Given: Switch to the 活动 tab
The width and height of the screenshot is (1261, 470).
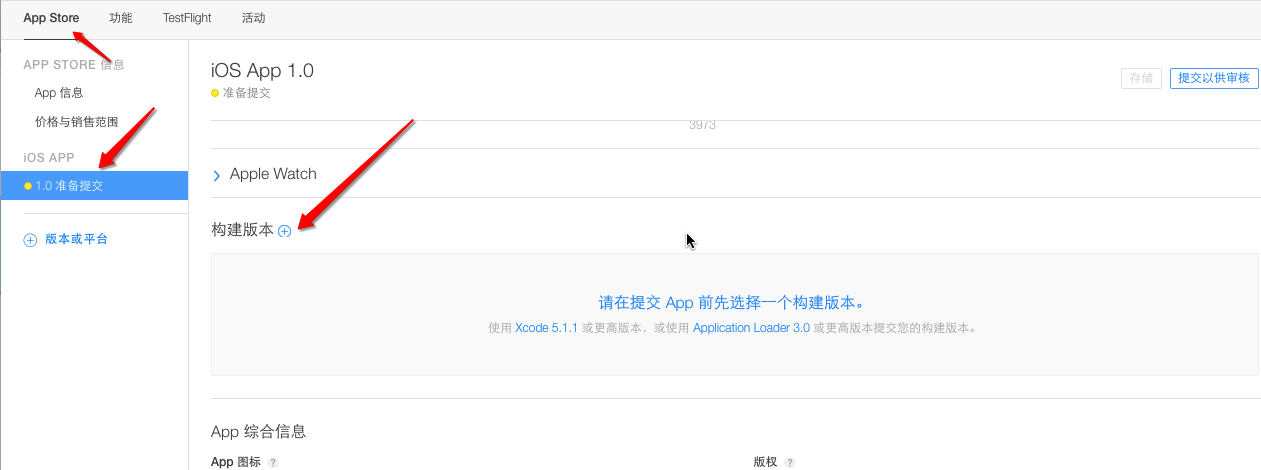Looking at the screenshot, I should click(254, 18).
